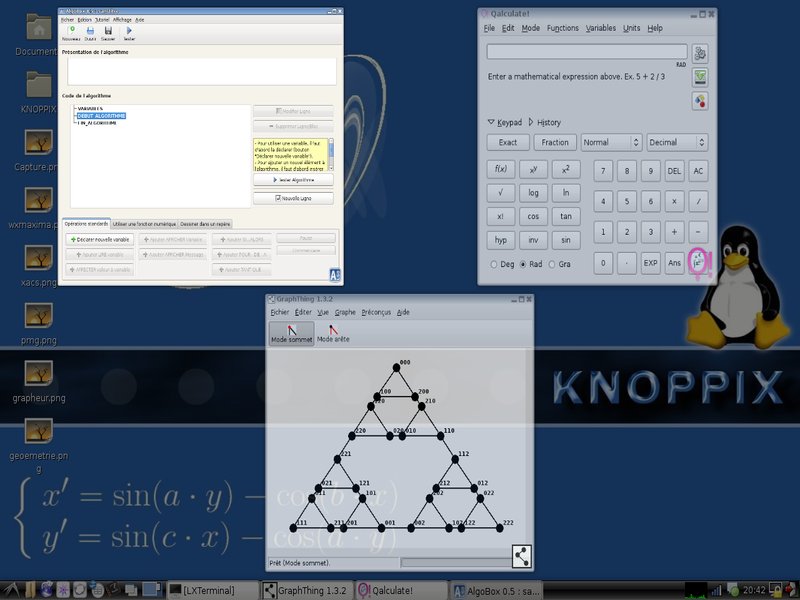This screenshot has width=800, height=600.
Task: Toggle the Nouvelle Ligne checkbox button
Action: point(293,198)
